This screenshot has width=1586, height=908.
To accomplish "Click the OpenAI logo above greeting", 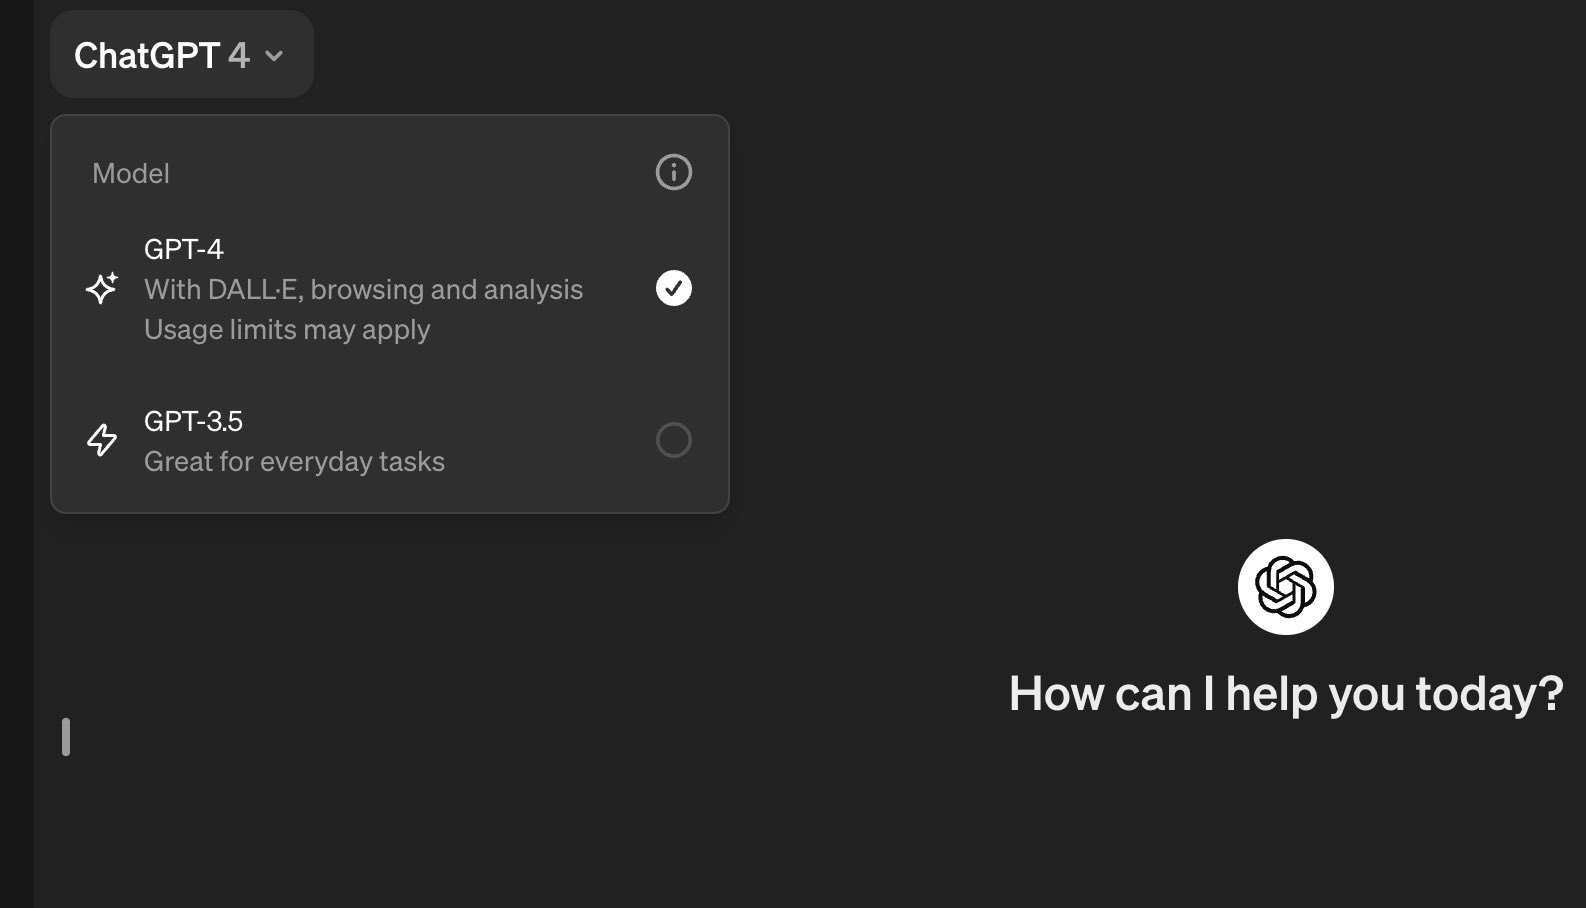I will click(1285, 587).
